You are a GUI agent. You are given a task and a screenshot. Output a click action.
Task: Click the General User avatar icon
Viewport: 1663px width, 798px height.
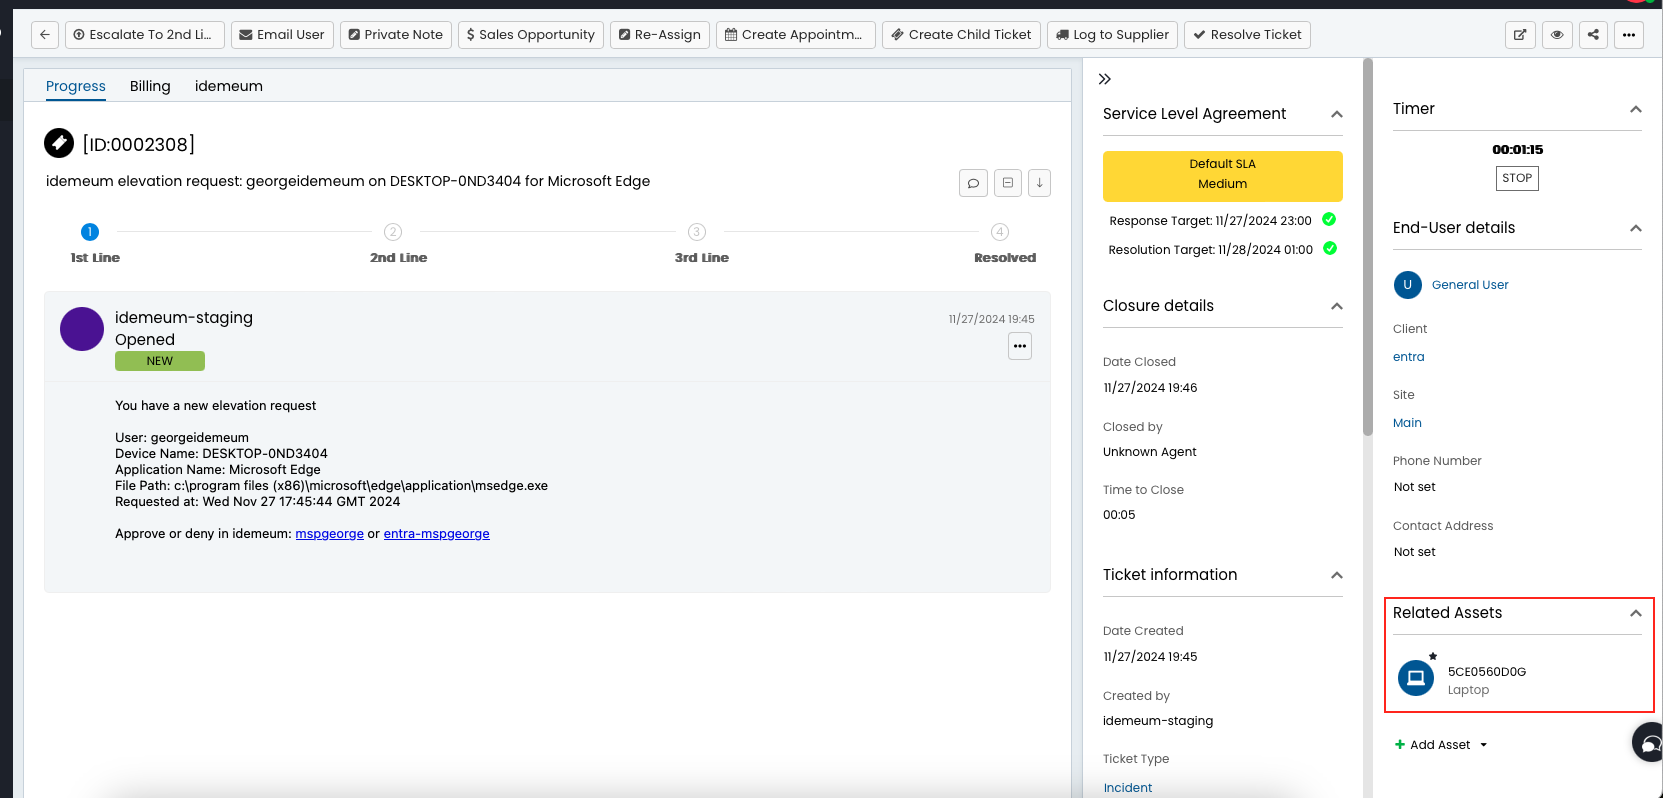[x=1408, y=285]
